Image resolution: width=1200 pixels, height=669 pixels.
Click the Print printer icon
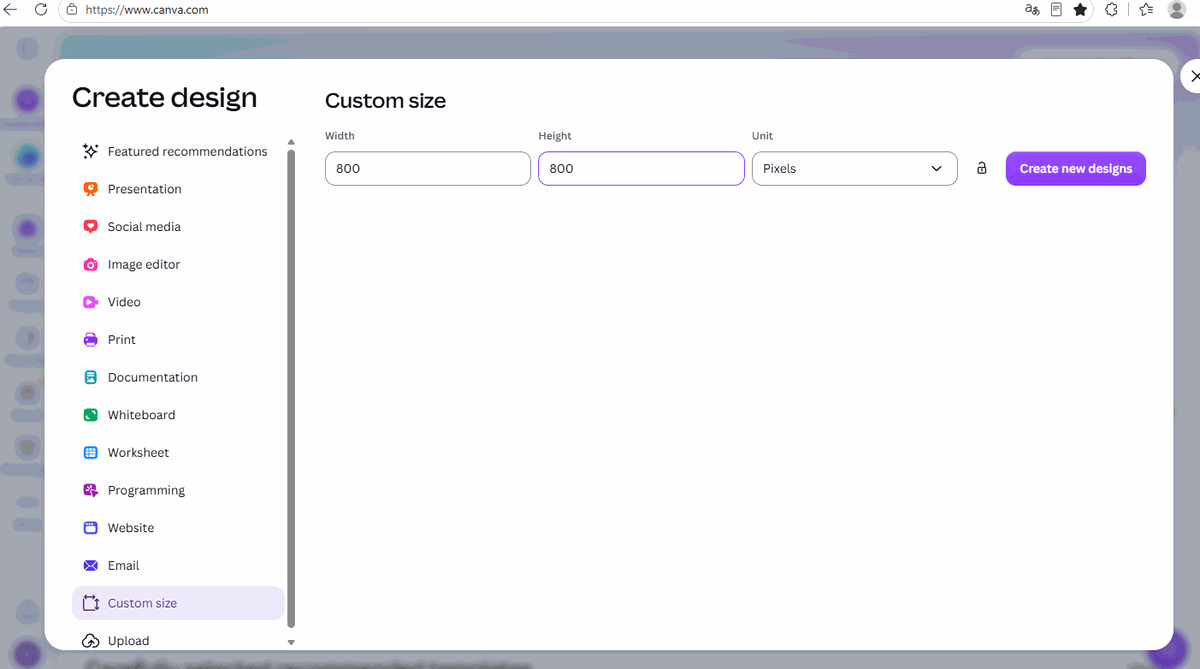(x=91, y=340)
